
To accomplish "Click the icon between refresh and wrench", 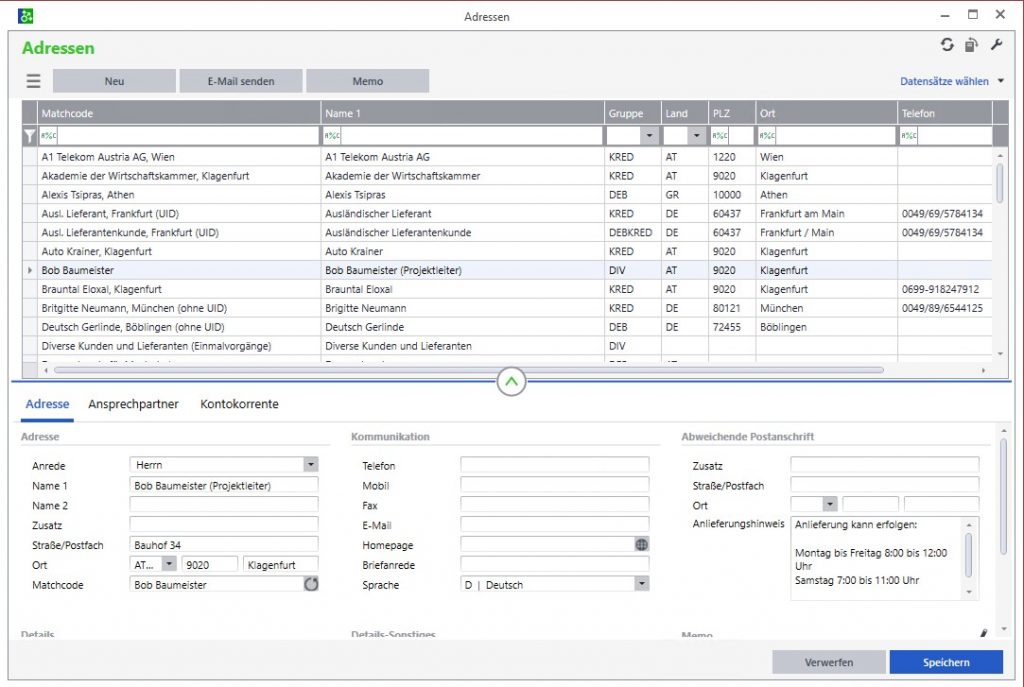I will pyautogui.click(x=971, y=45).
